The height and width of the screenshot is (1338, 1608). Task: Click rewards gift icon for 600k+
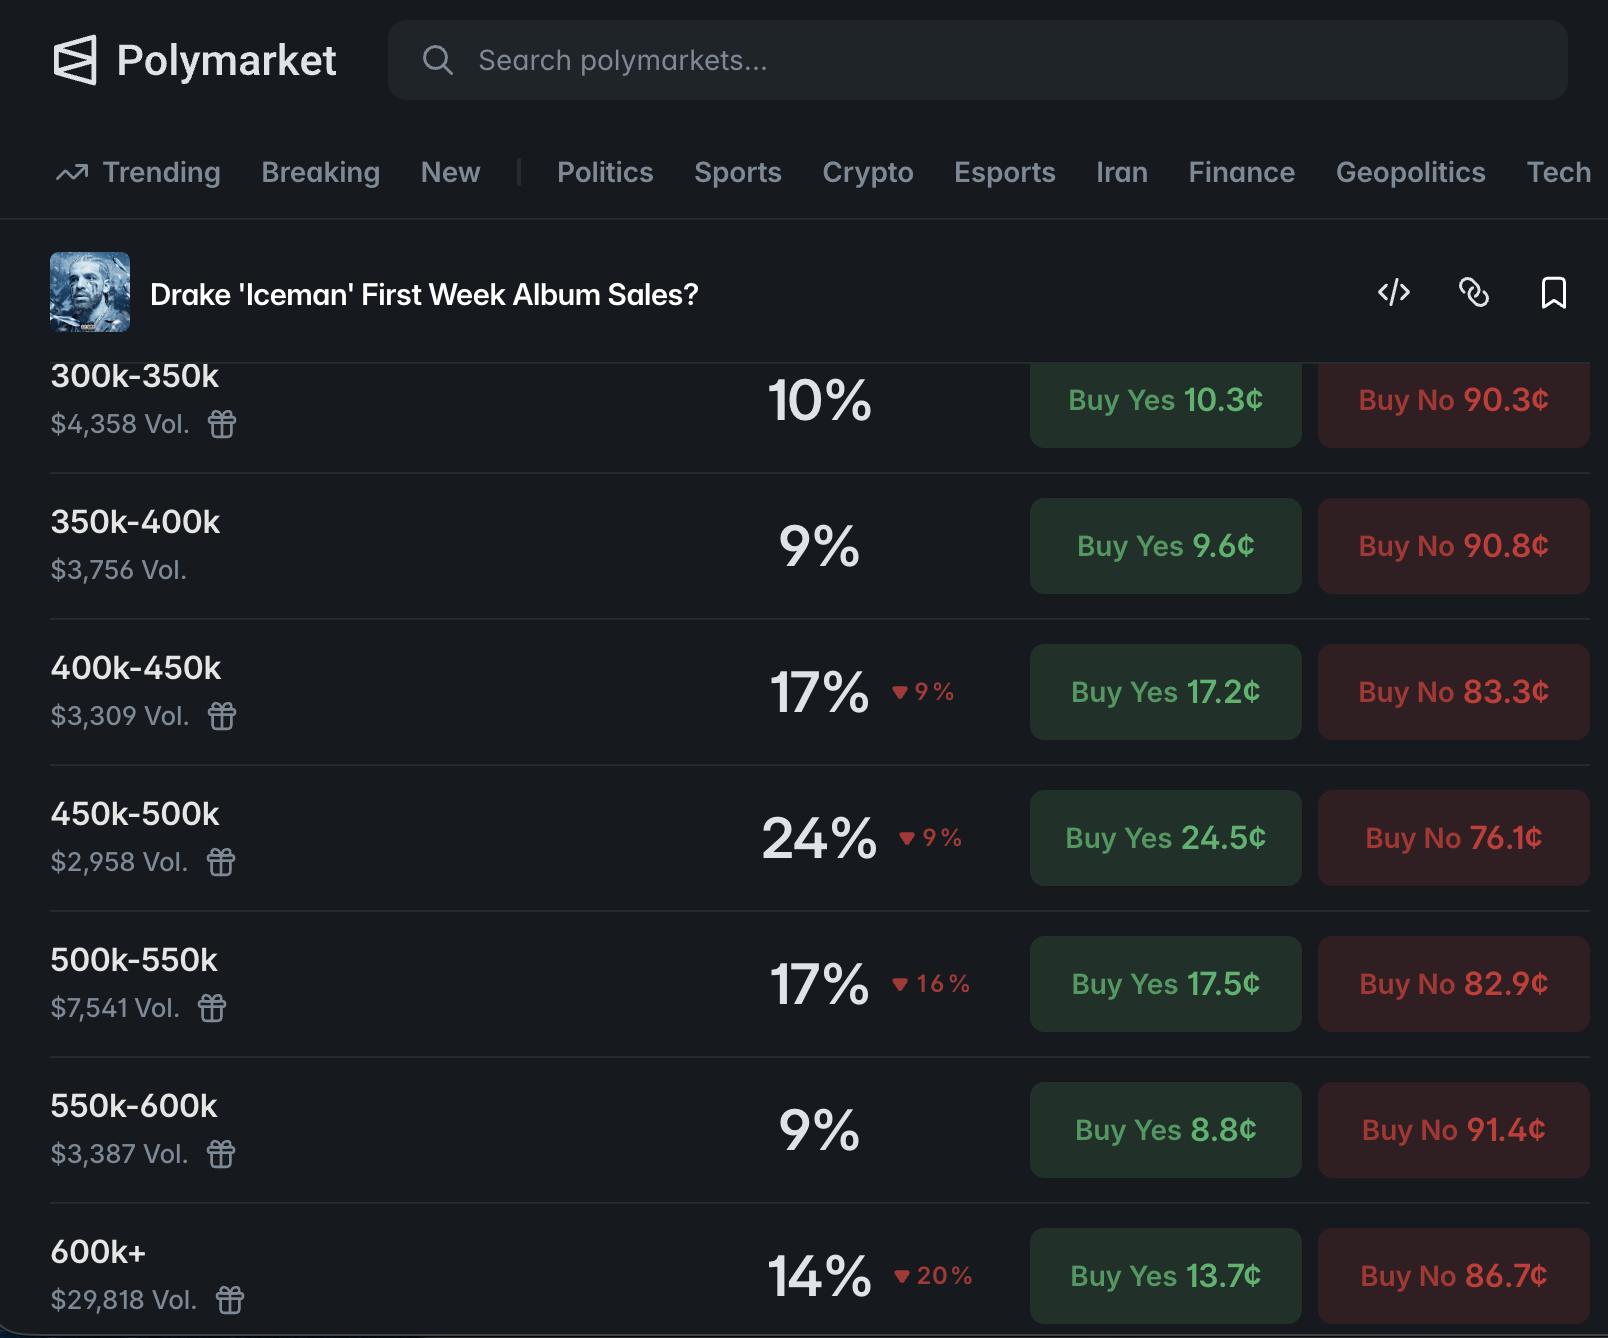[230, 1300]
